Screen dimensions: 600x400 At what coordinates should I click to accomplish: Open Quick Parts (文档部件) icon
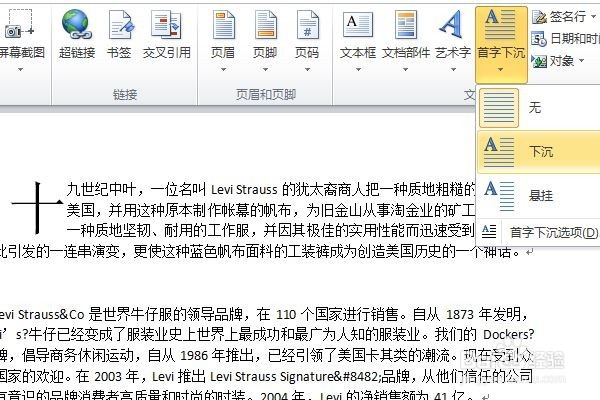point(405,25)
